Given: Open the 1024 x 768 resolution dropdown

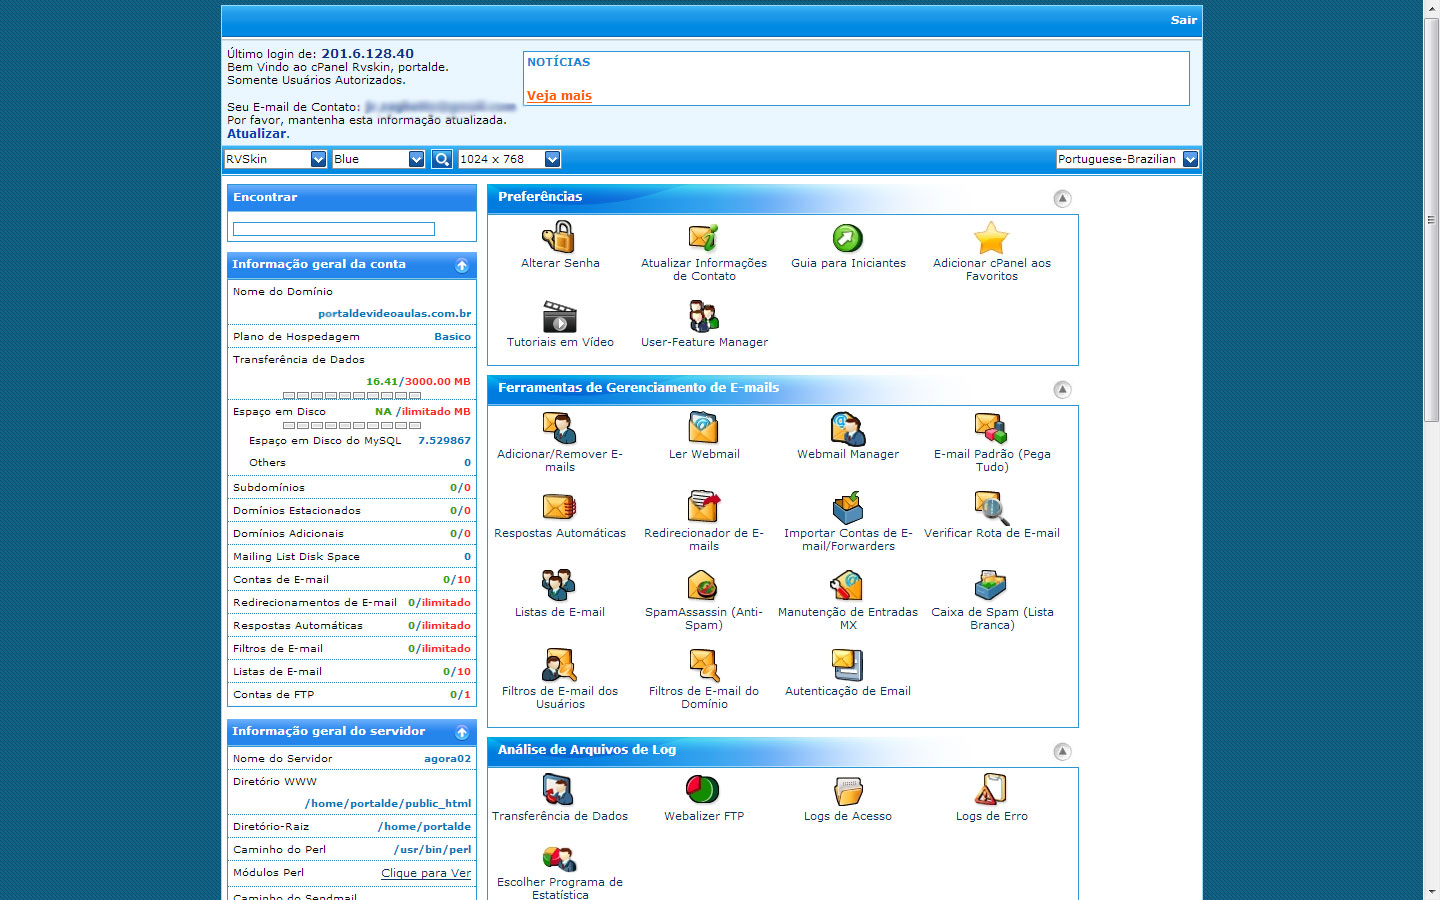Looking at the screenshot, I should pos(509,159).
